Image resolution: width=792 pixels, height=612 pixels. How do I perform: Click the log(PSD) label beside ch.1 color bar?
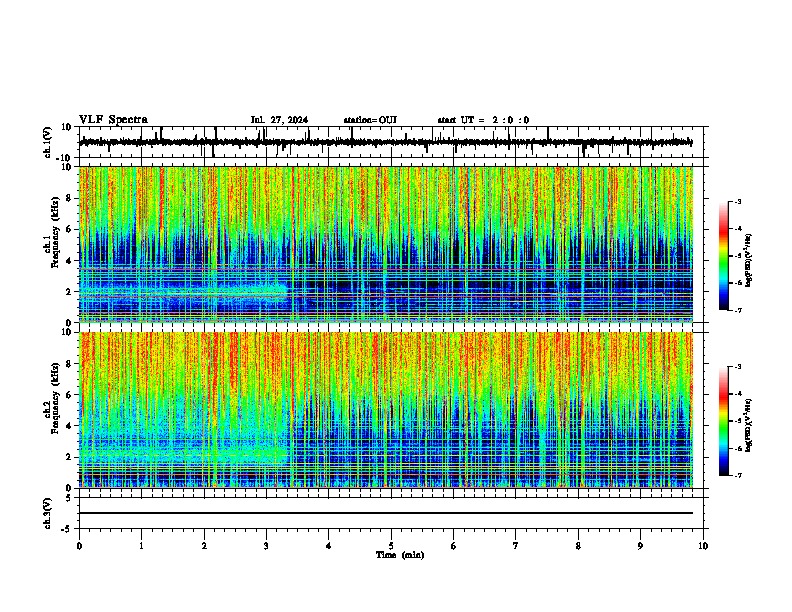748,260
